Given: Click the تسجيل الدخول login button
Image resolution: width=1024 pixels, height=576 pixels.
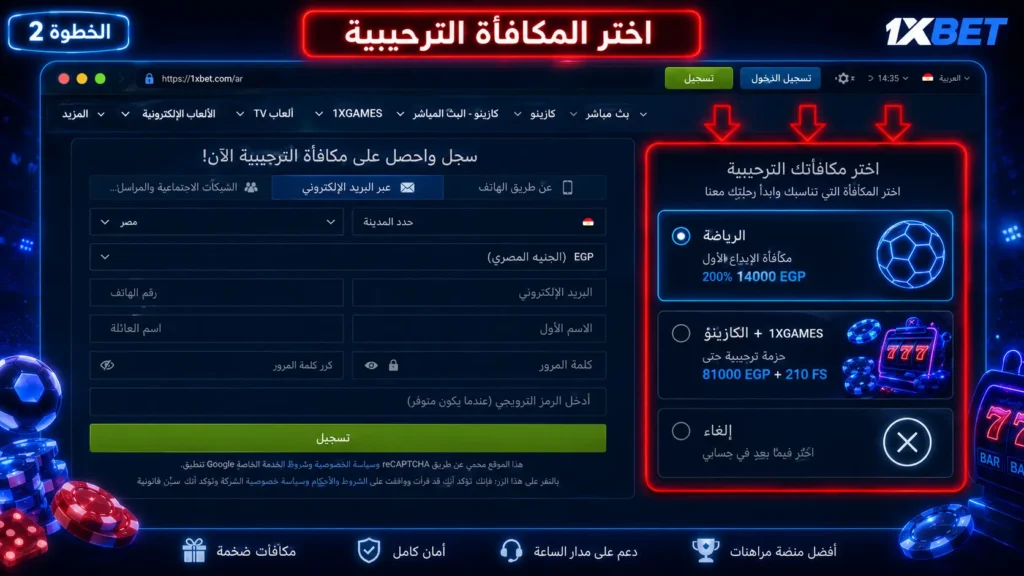Looking at the screenshot, I should point(780,78).
